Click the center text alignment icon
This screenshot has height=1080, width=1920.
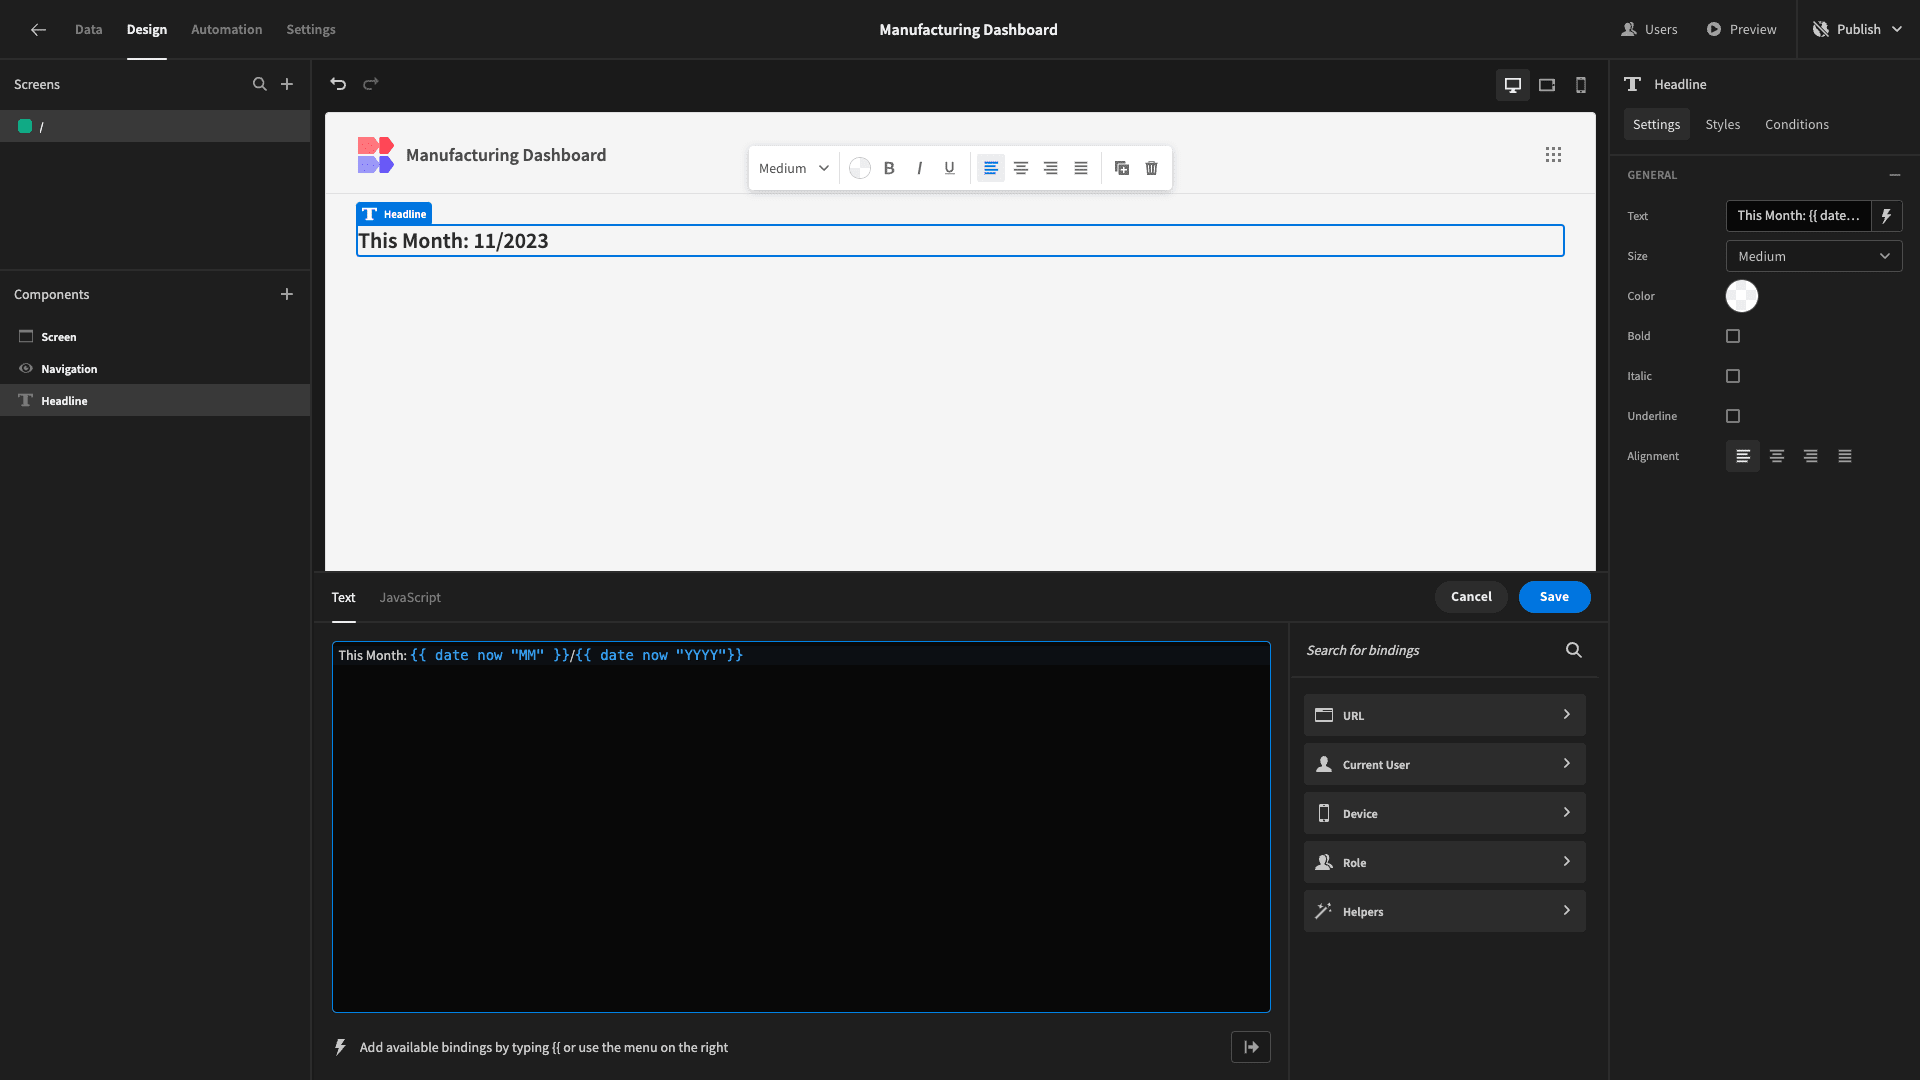(1021, 167)
